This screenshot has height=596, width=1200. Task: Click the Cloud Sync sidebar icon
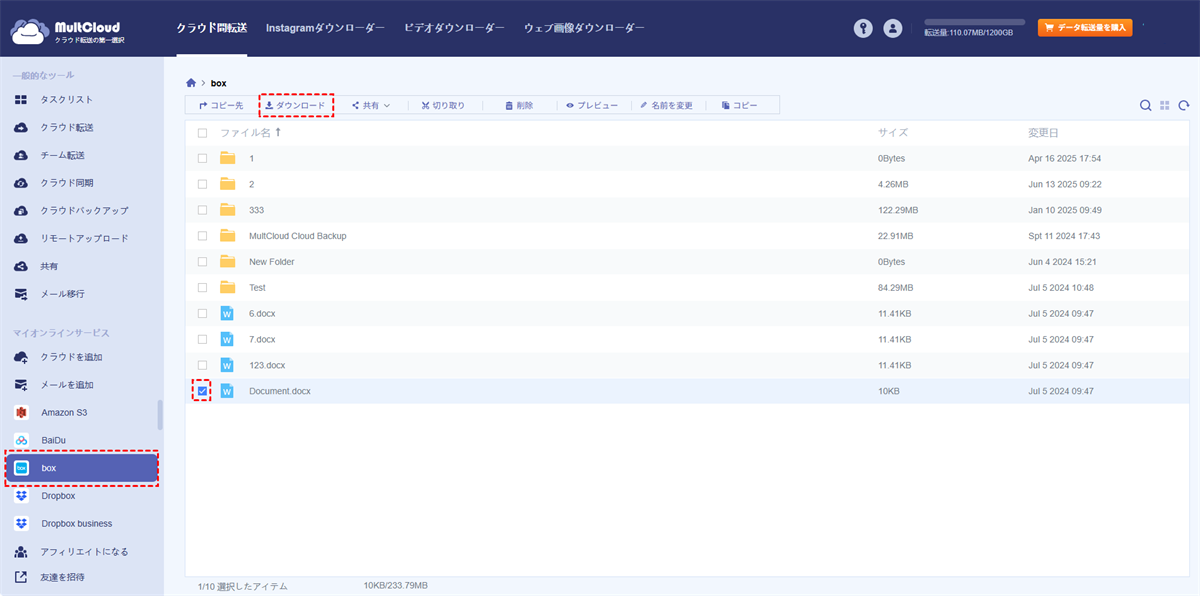click(x=21, y=183)
